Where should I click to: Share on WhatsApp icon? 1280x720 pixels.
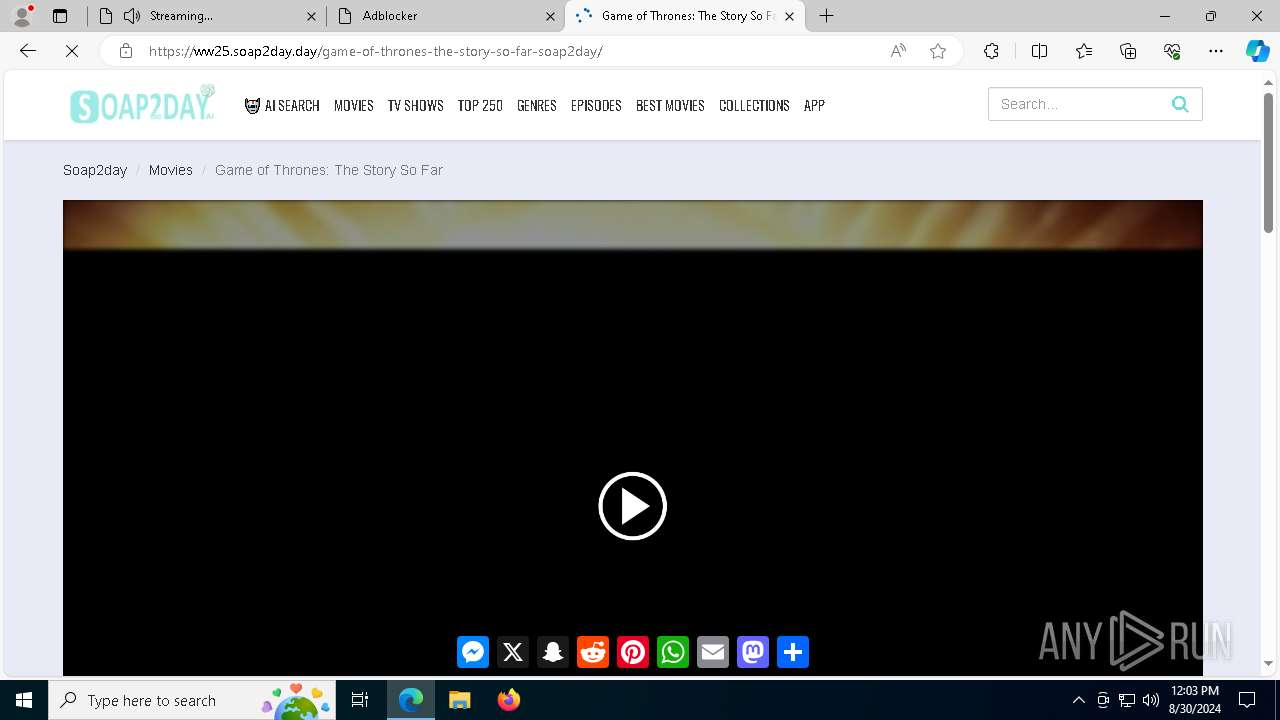[673, 652]
